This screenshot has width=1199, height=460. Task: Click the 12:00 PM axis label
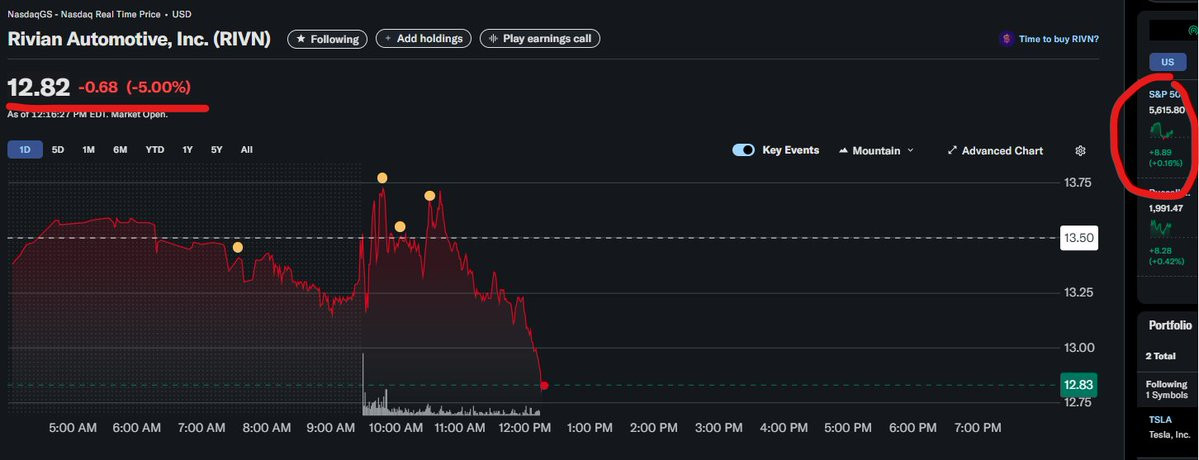point(525,428)
